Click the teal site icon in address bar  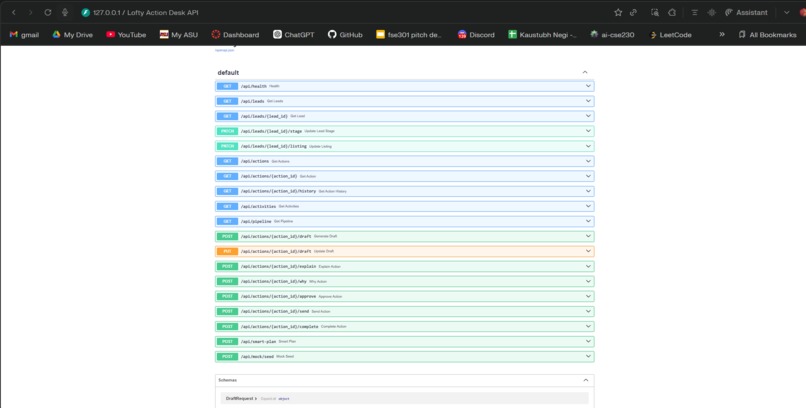tap(85, 12)
